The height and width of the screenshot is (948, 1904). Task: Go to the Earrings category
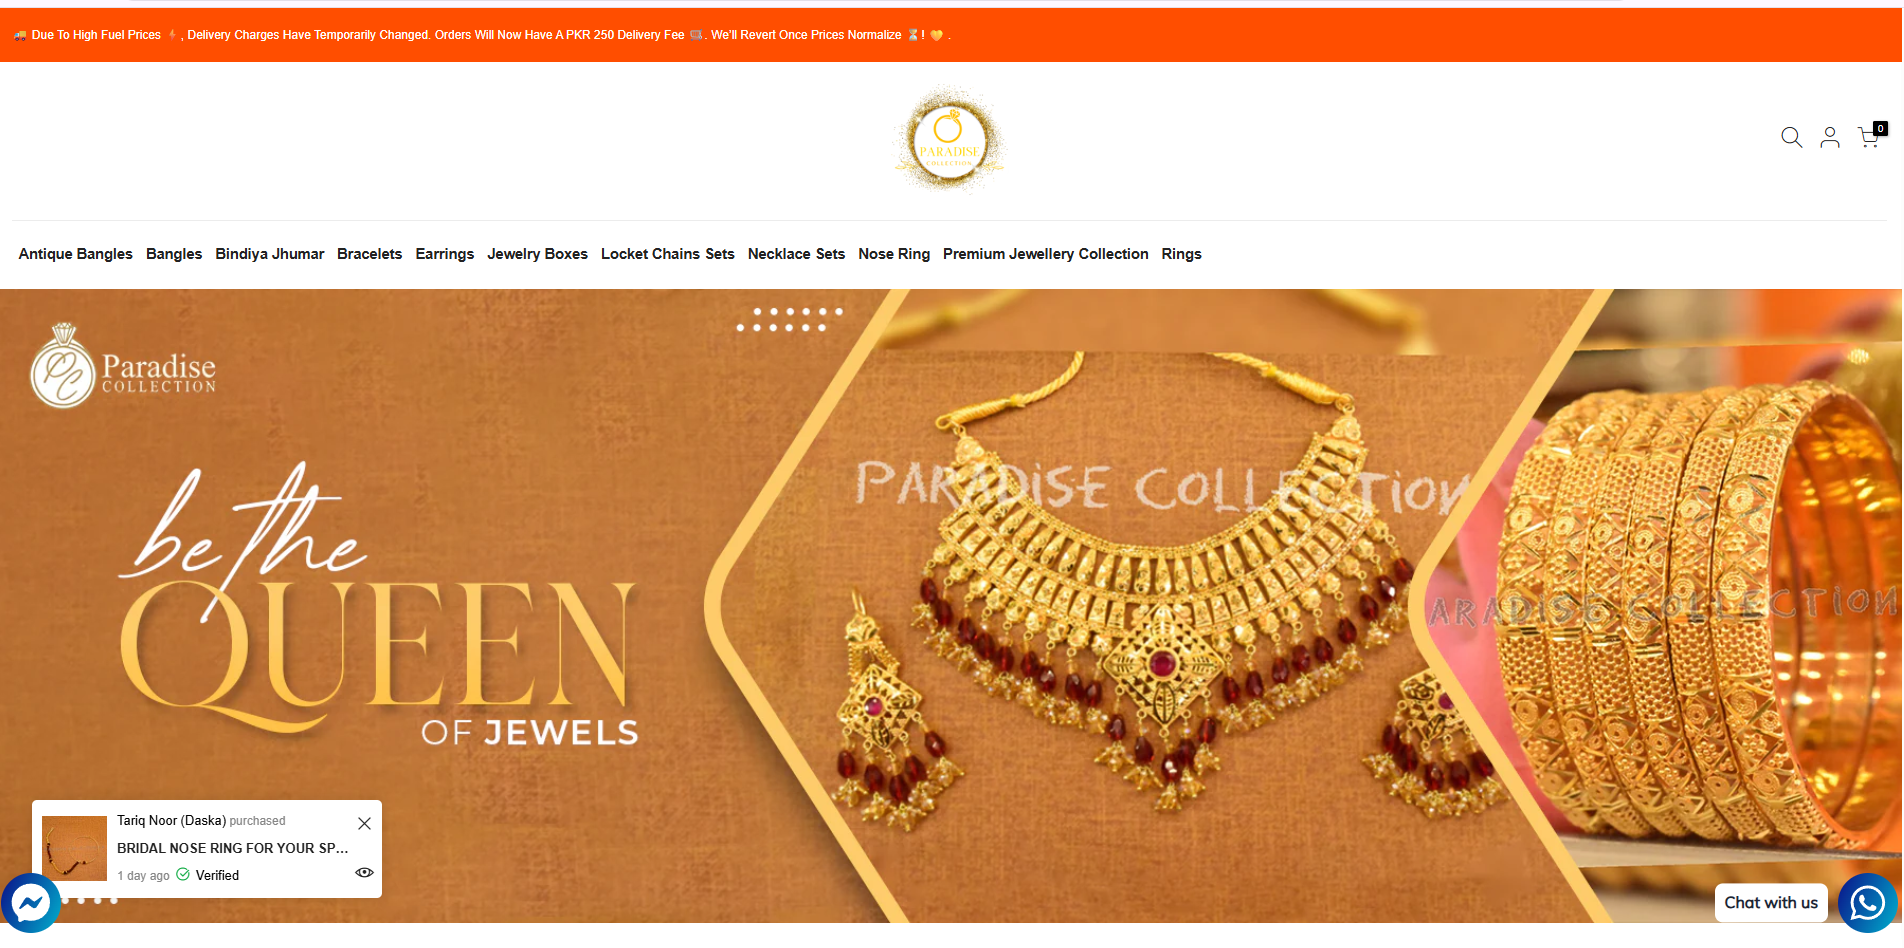click(444, 254)
